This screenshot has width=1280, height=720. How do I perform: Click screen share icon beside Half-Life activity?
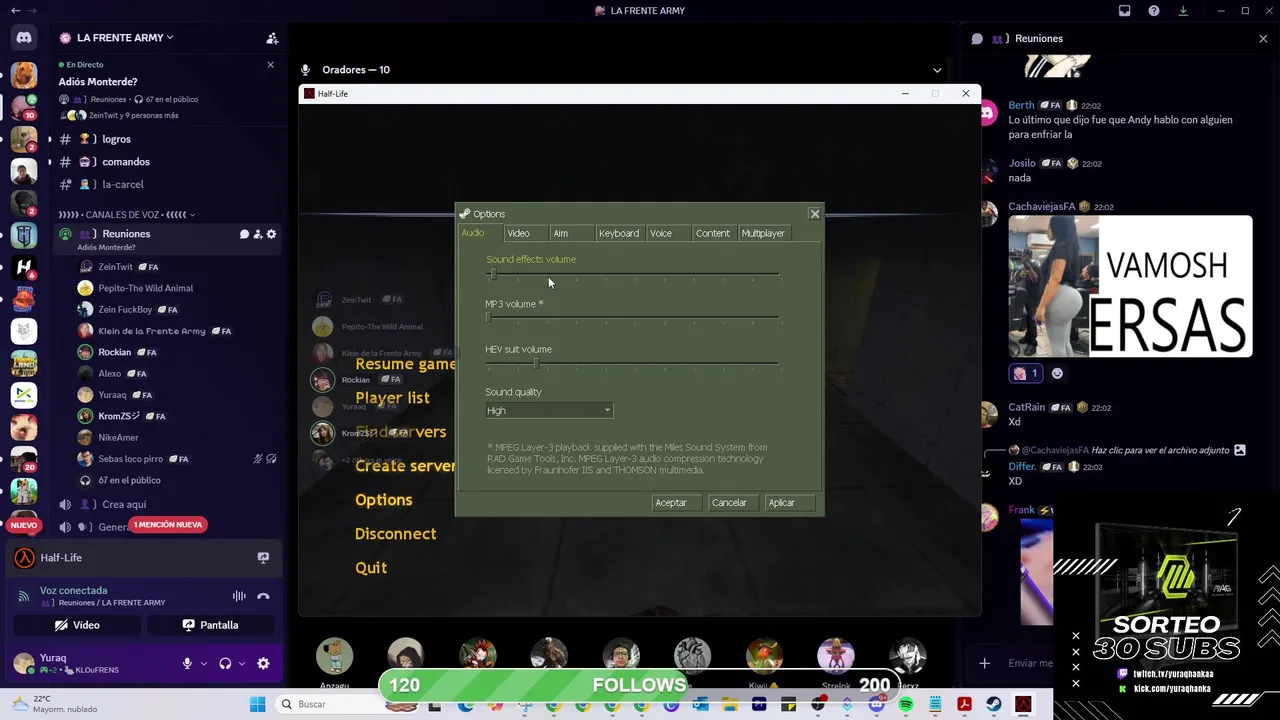(x=263, y=558)
